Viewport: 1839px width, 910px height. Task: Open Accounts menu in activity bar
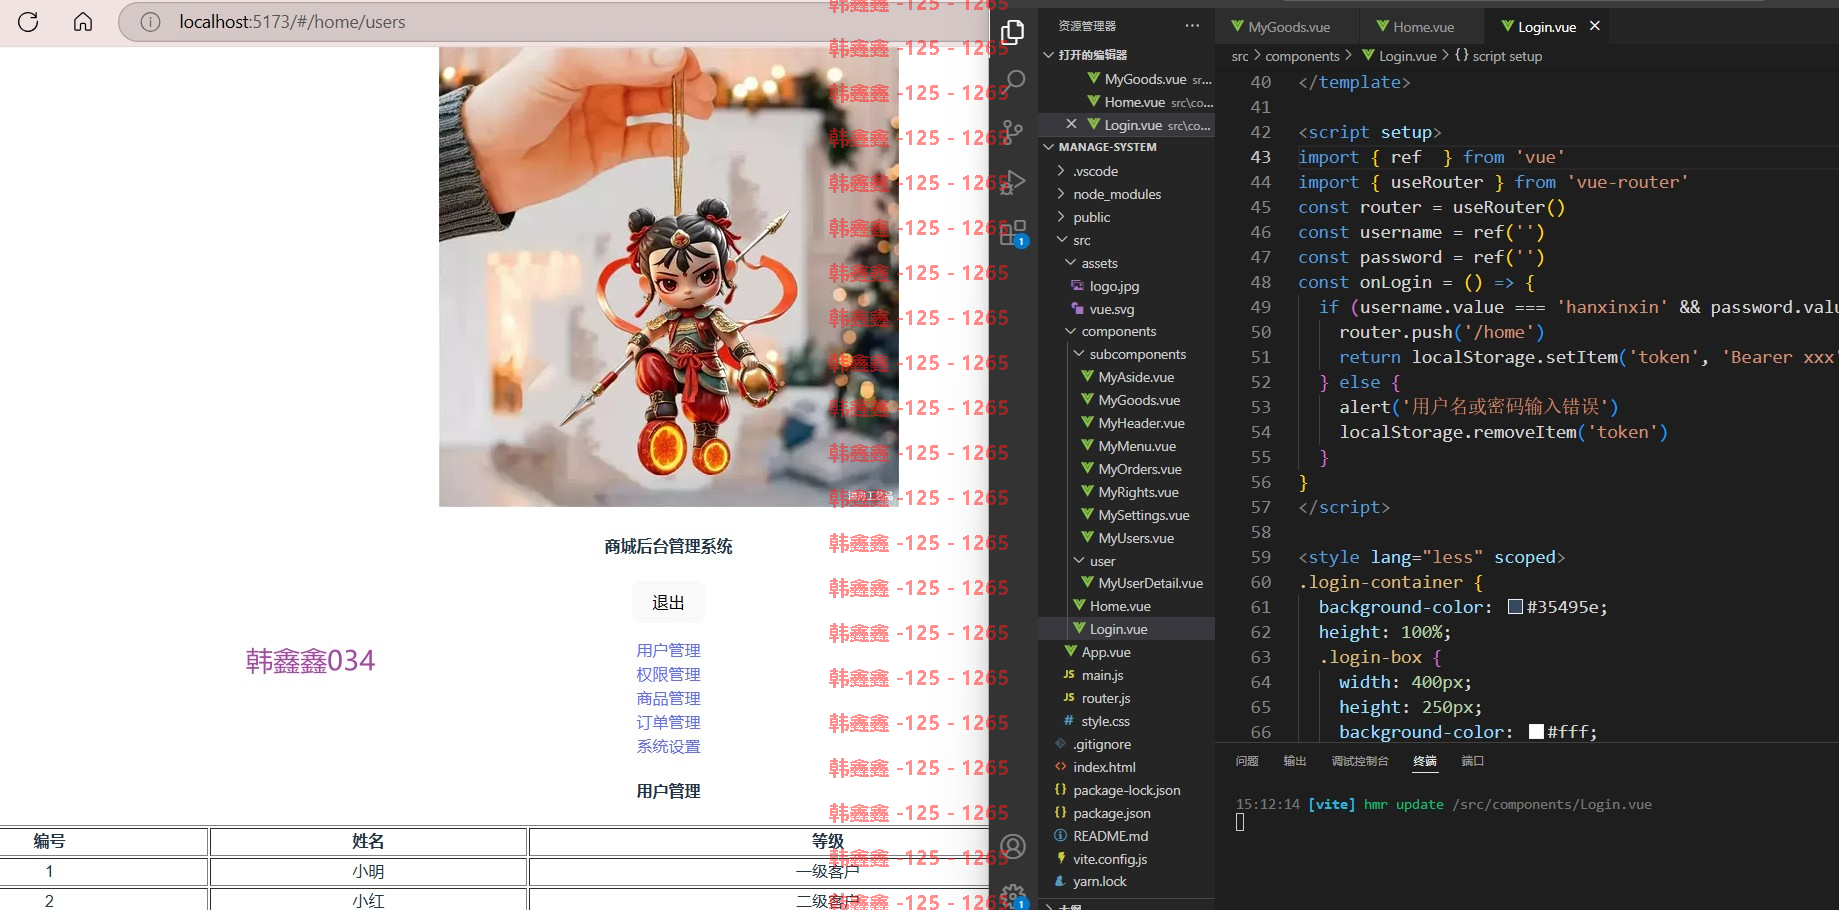click(x=1013, y=847)
